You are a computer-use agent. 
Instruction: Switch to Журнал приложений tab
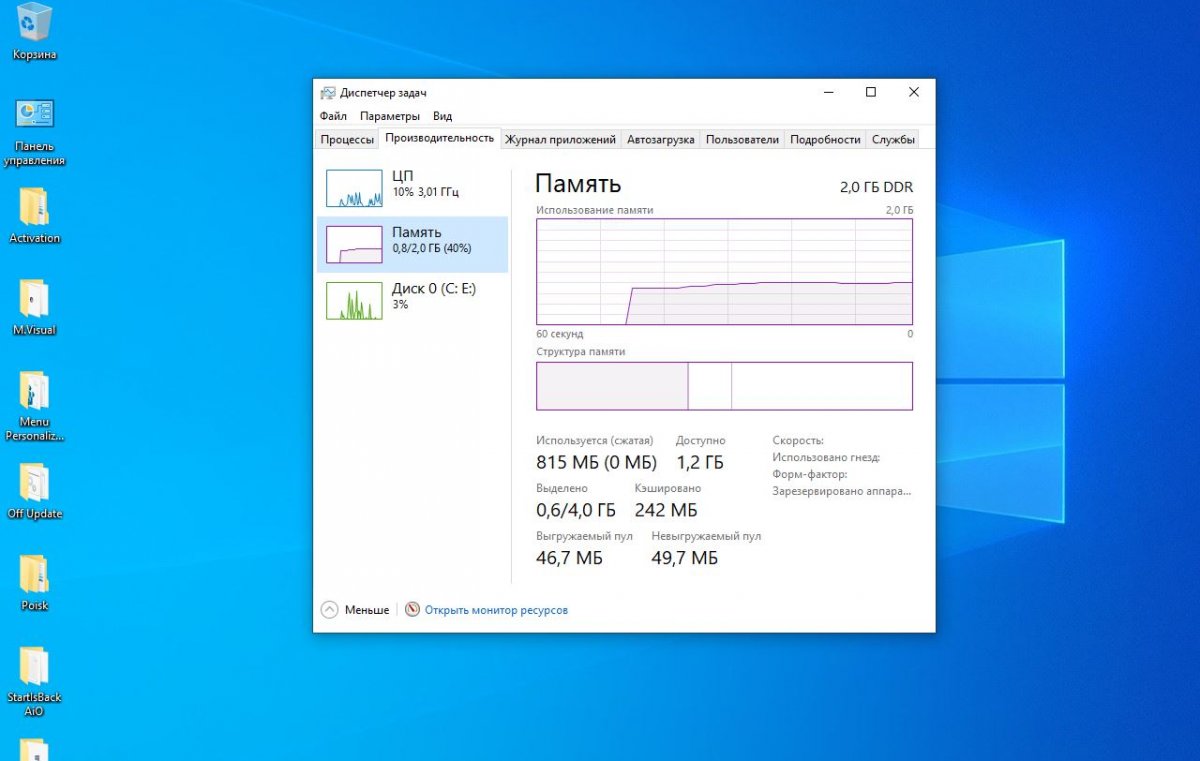[560, 140]
